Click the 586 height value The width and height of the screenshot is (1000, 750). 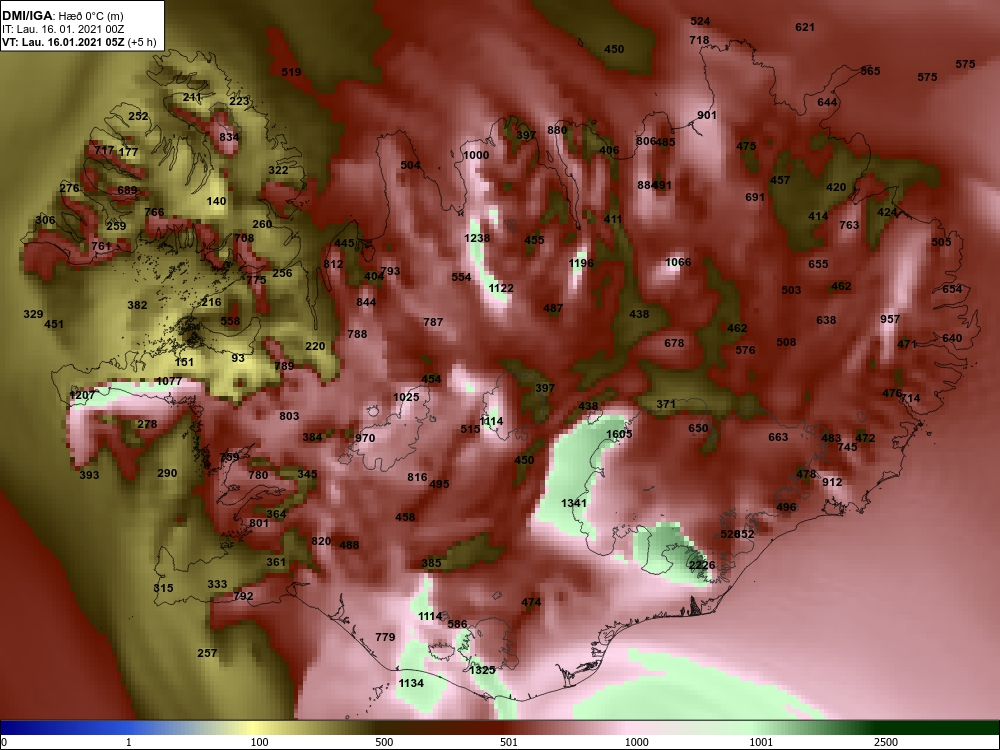tap(457, 624)
